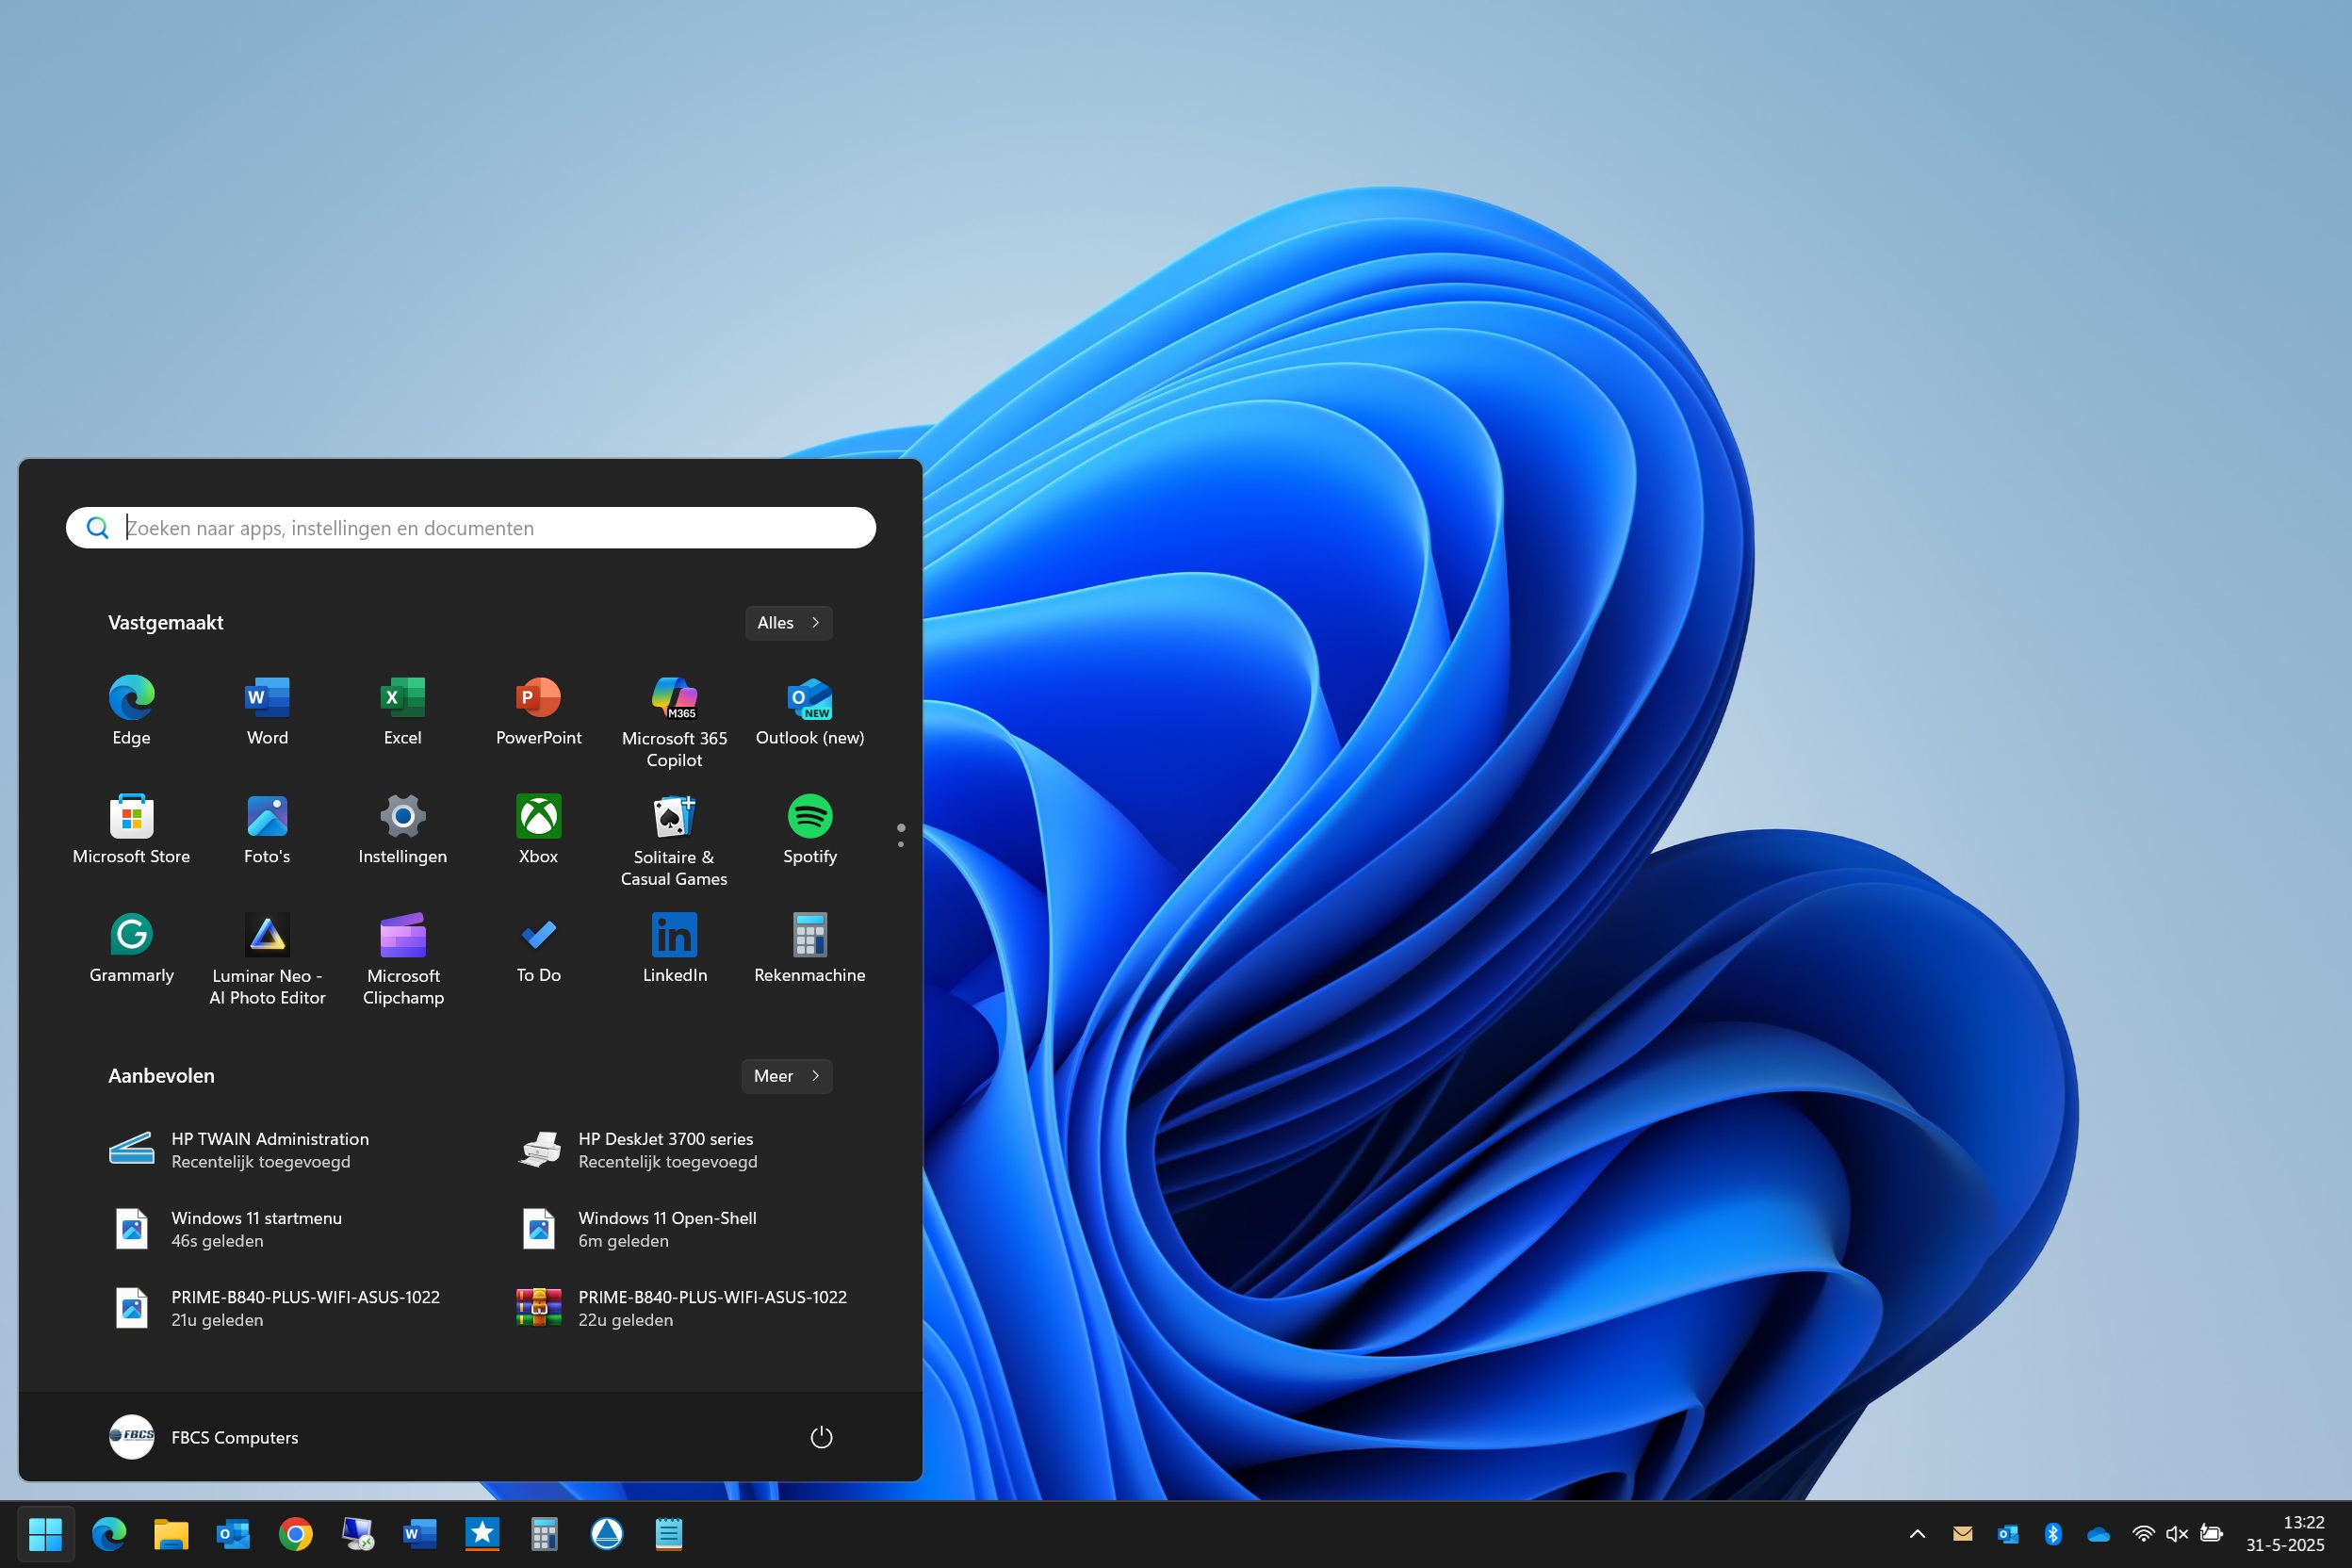
Task: Click the Windows Start button on taskbar
Action: pyautogui.click(x=45, y=1533)
